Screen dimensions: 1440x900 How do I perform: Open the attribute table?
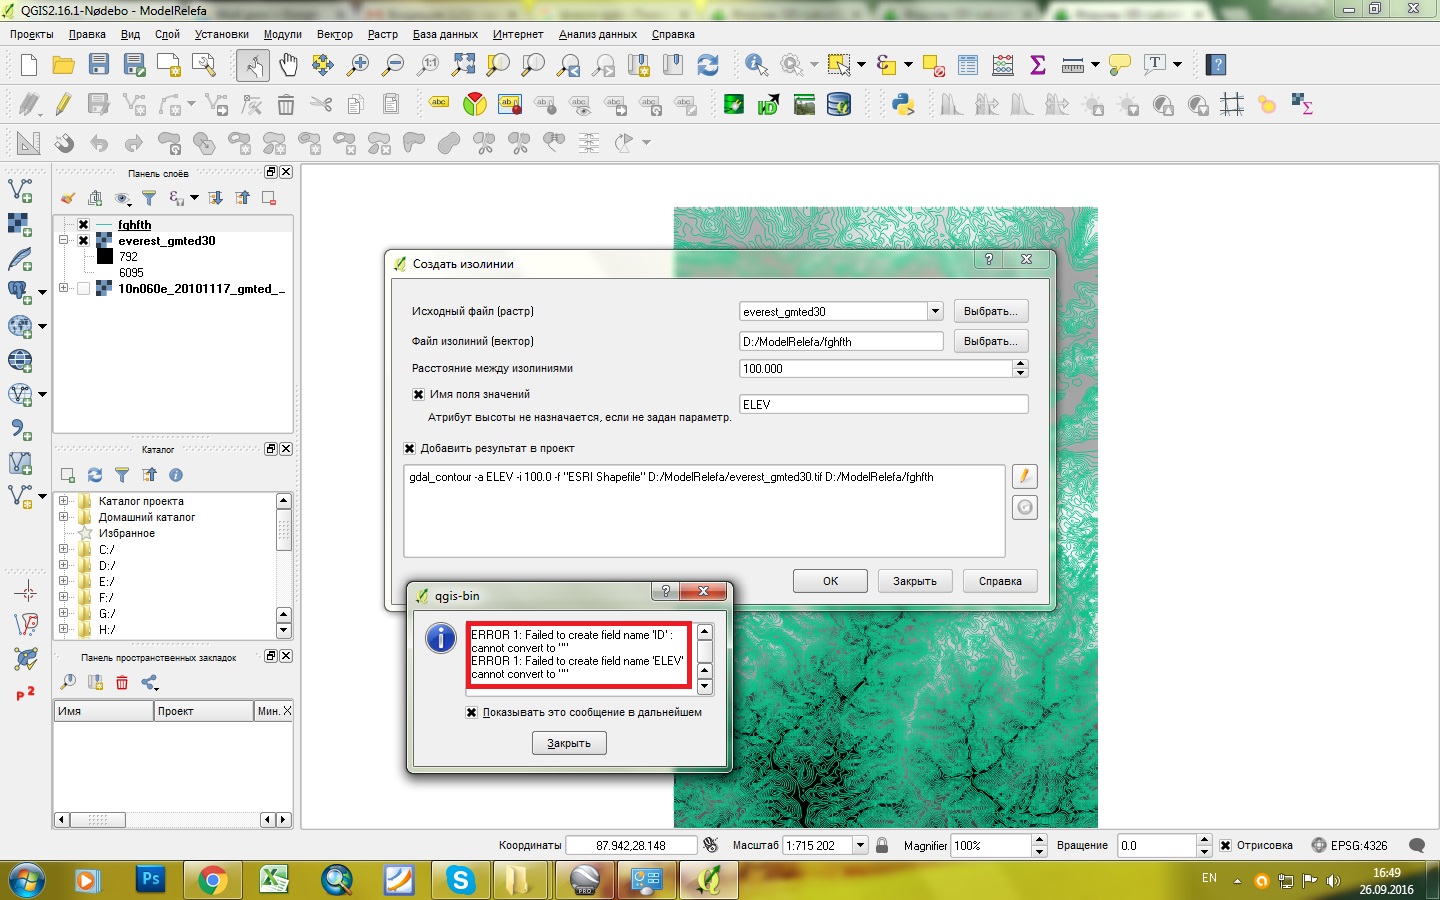tap(968, 65)
